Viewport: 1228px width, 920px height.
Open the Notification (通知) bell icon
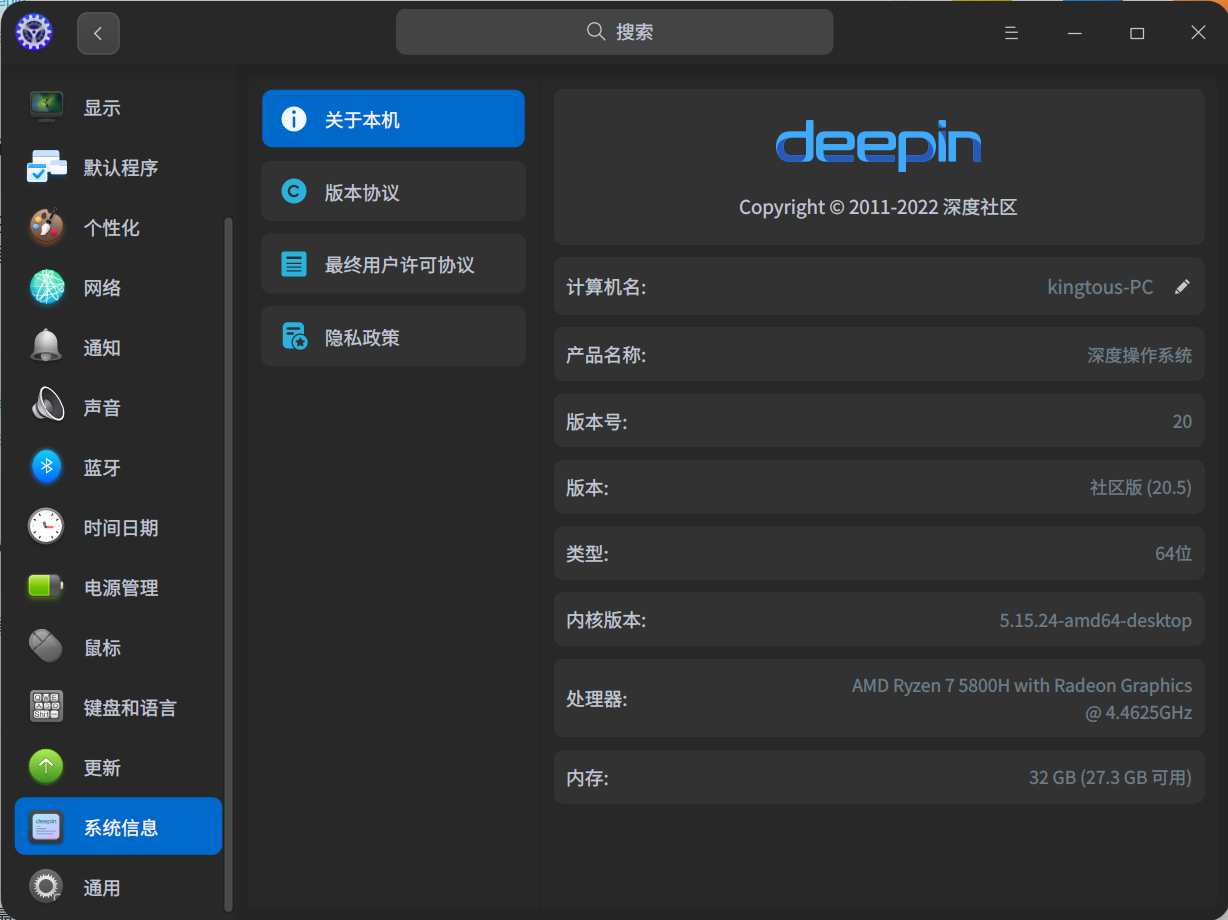(x=46, y=347)
